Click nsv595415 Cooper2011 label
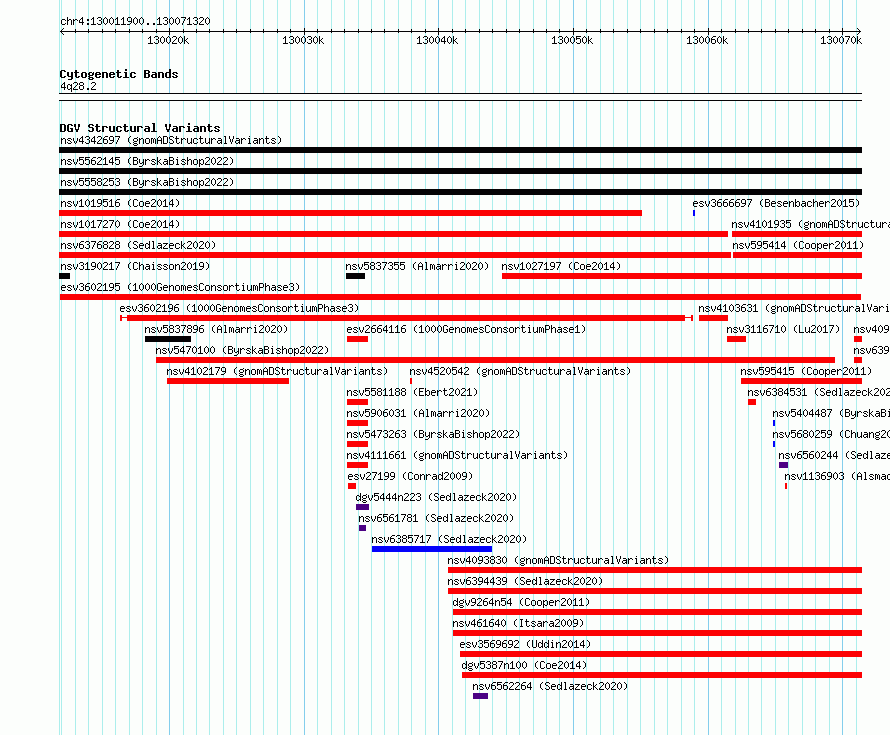 point(806,371)
